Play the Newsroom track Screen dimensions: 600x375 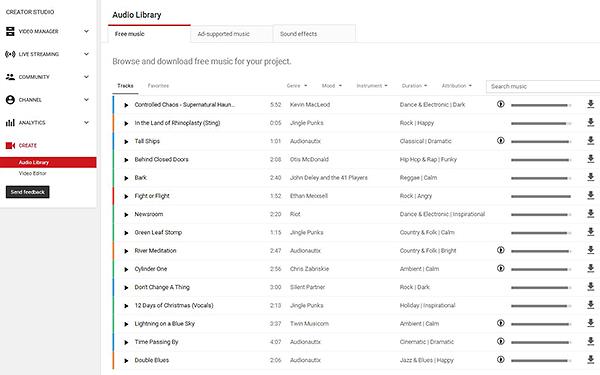point(126,214)
